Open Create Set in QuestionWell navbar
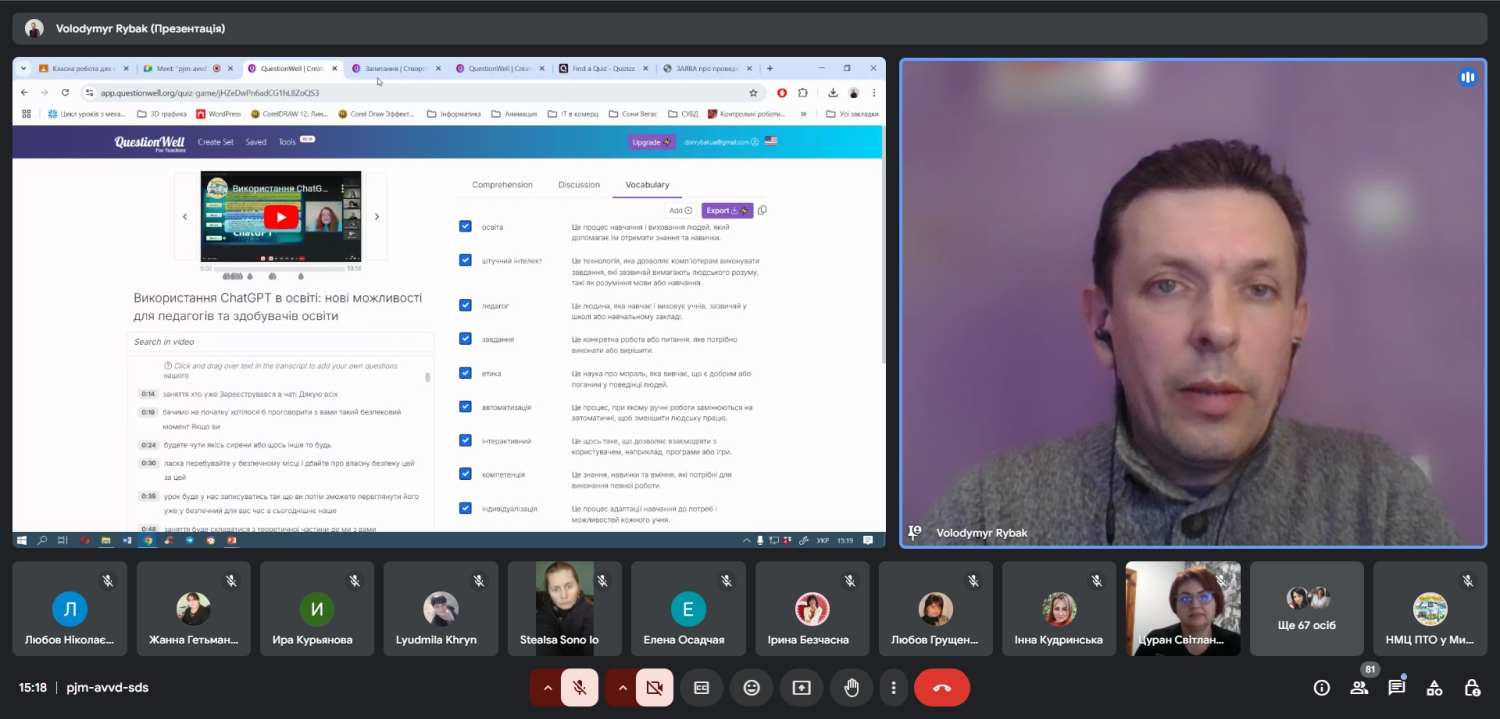 [216, 142]
